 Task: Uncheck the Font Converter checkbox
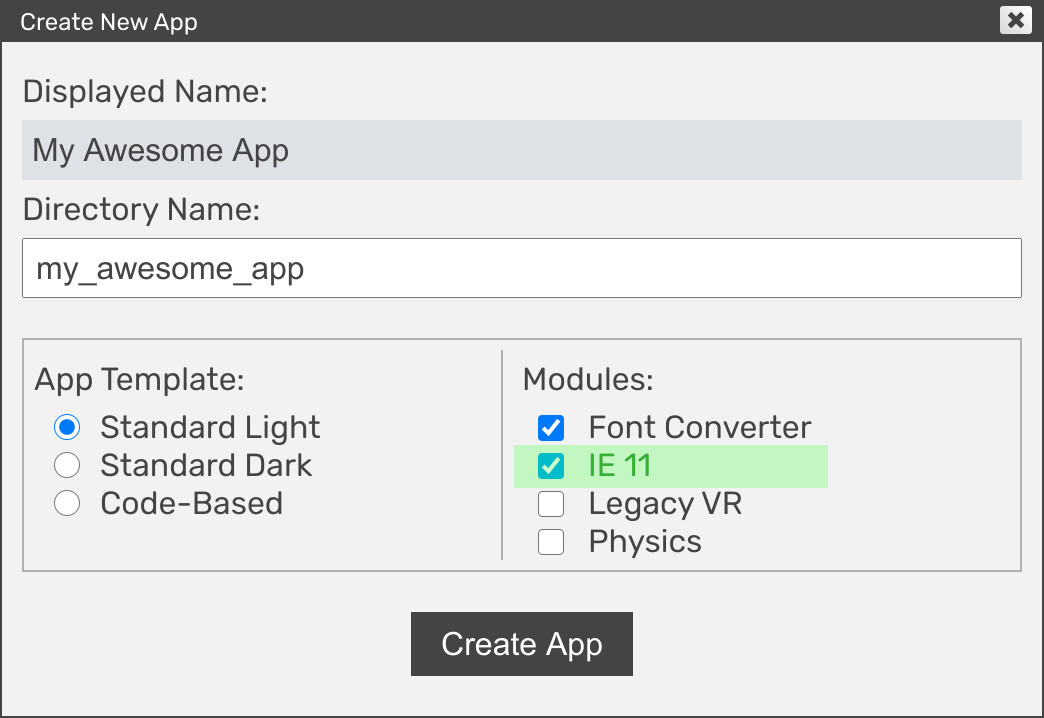[x=551, y=428]
